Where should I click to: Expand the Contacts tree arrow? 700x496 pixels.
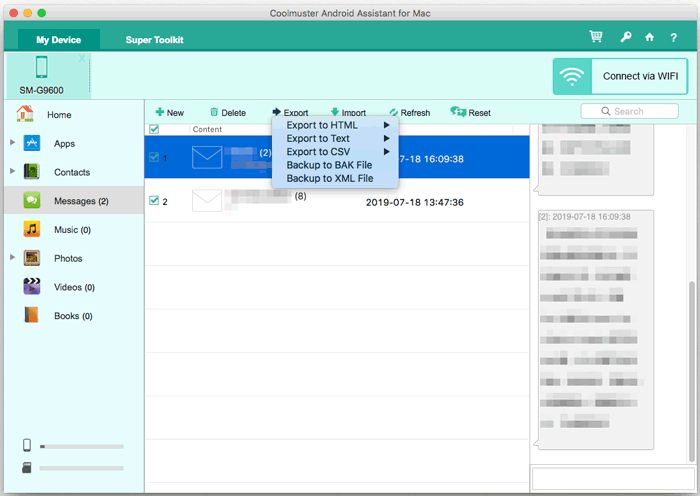(12, 171)
